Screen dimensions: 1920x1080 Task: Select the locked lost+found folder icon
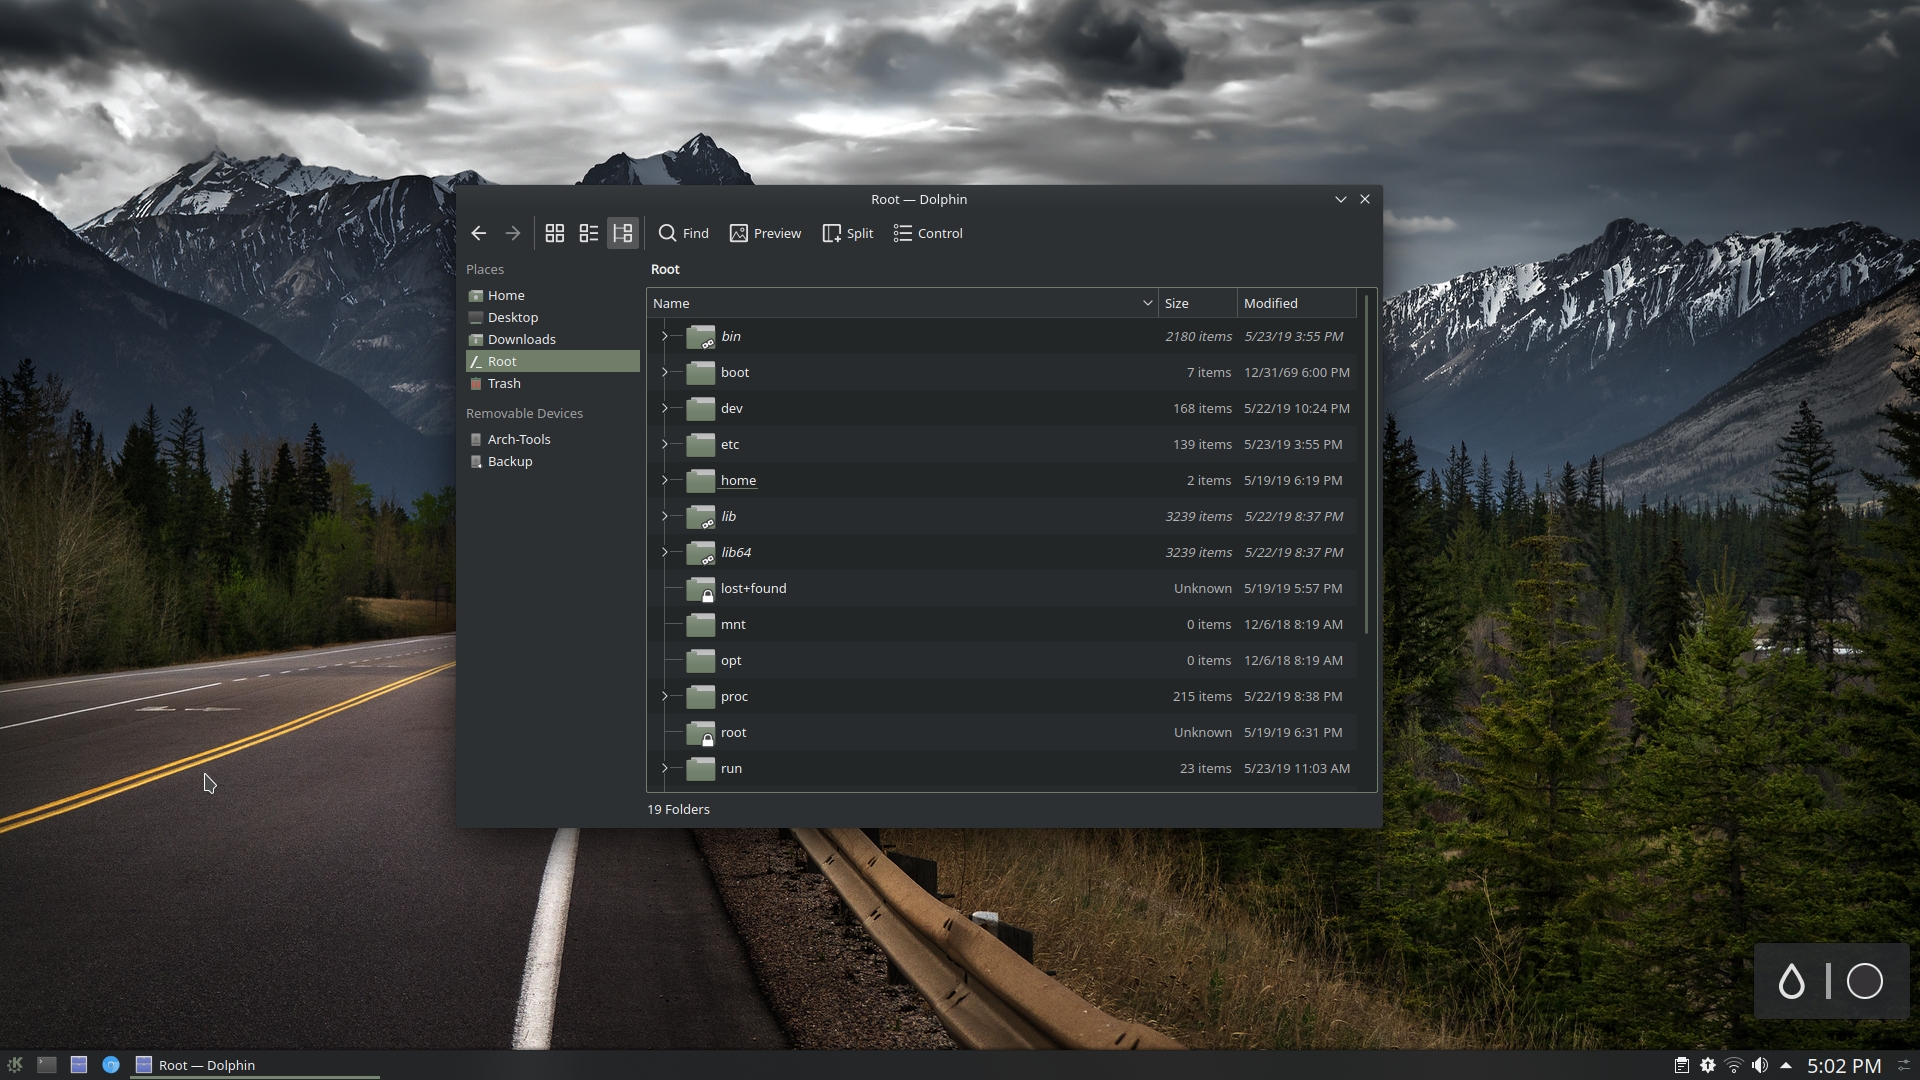(x=701, y=589)
